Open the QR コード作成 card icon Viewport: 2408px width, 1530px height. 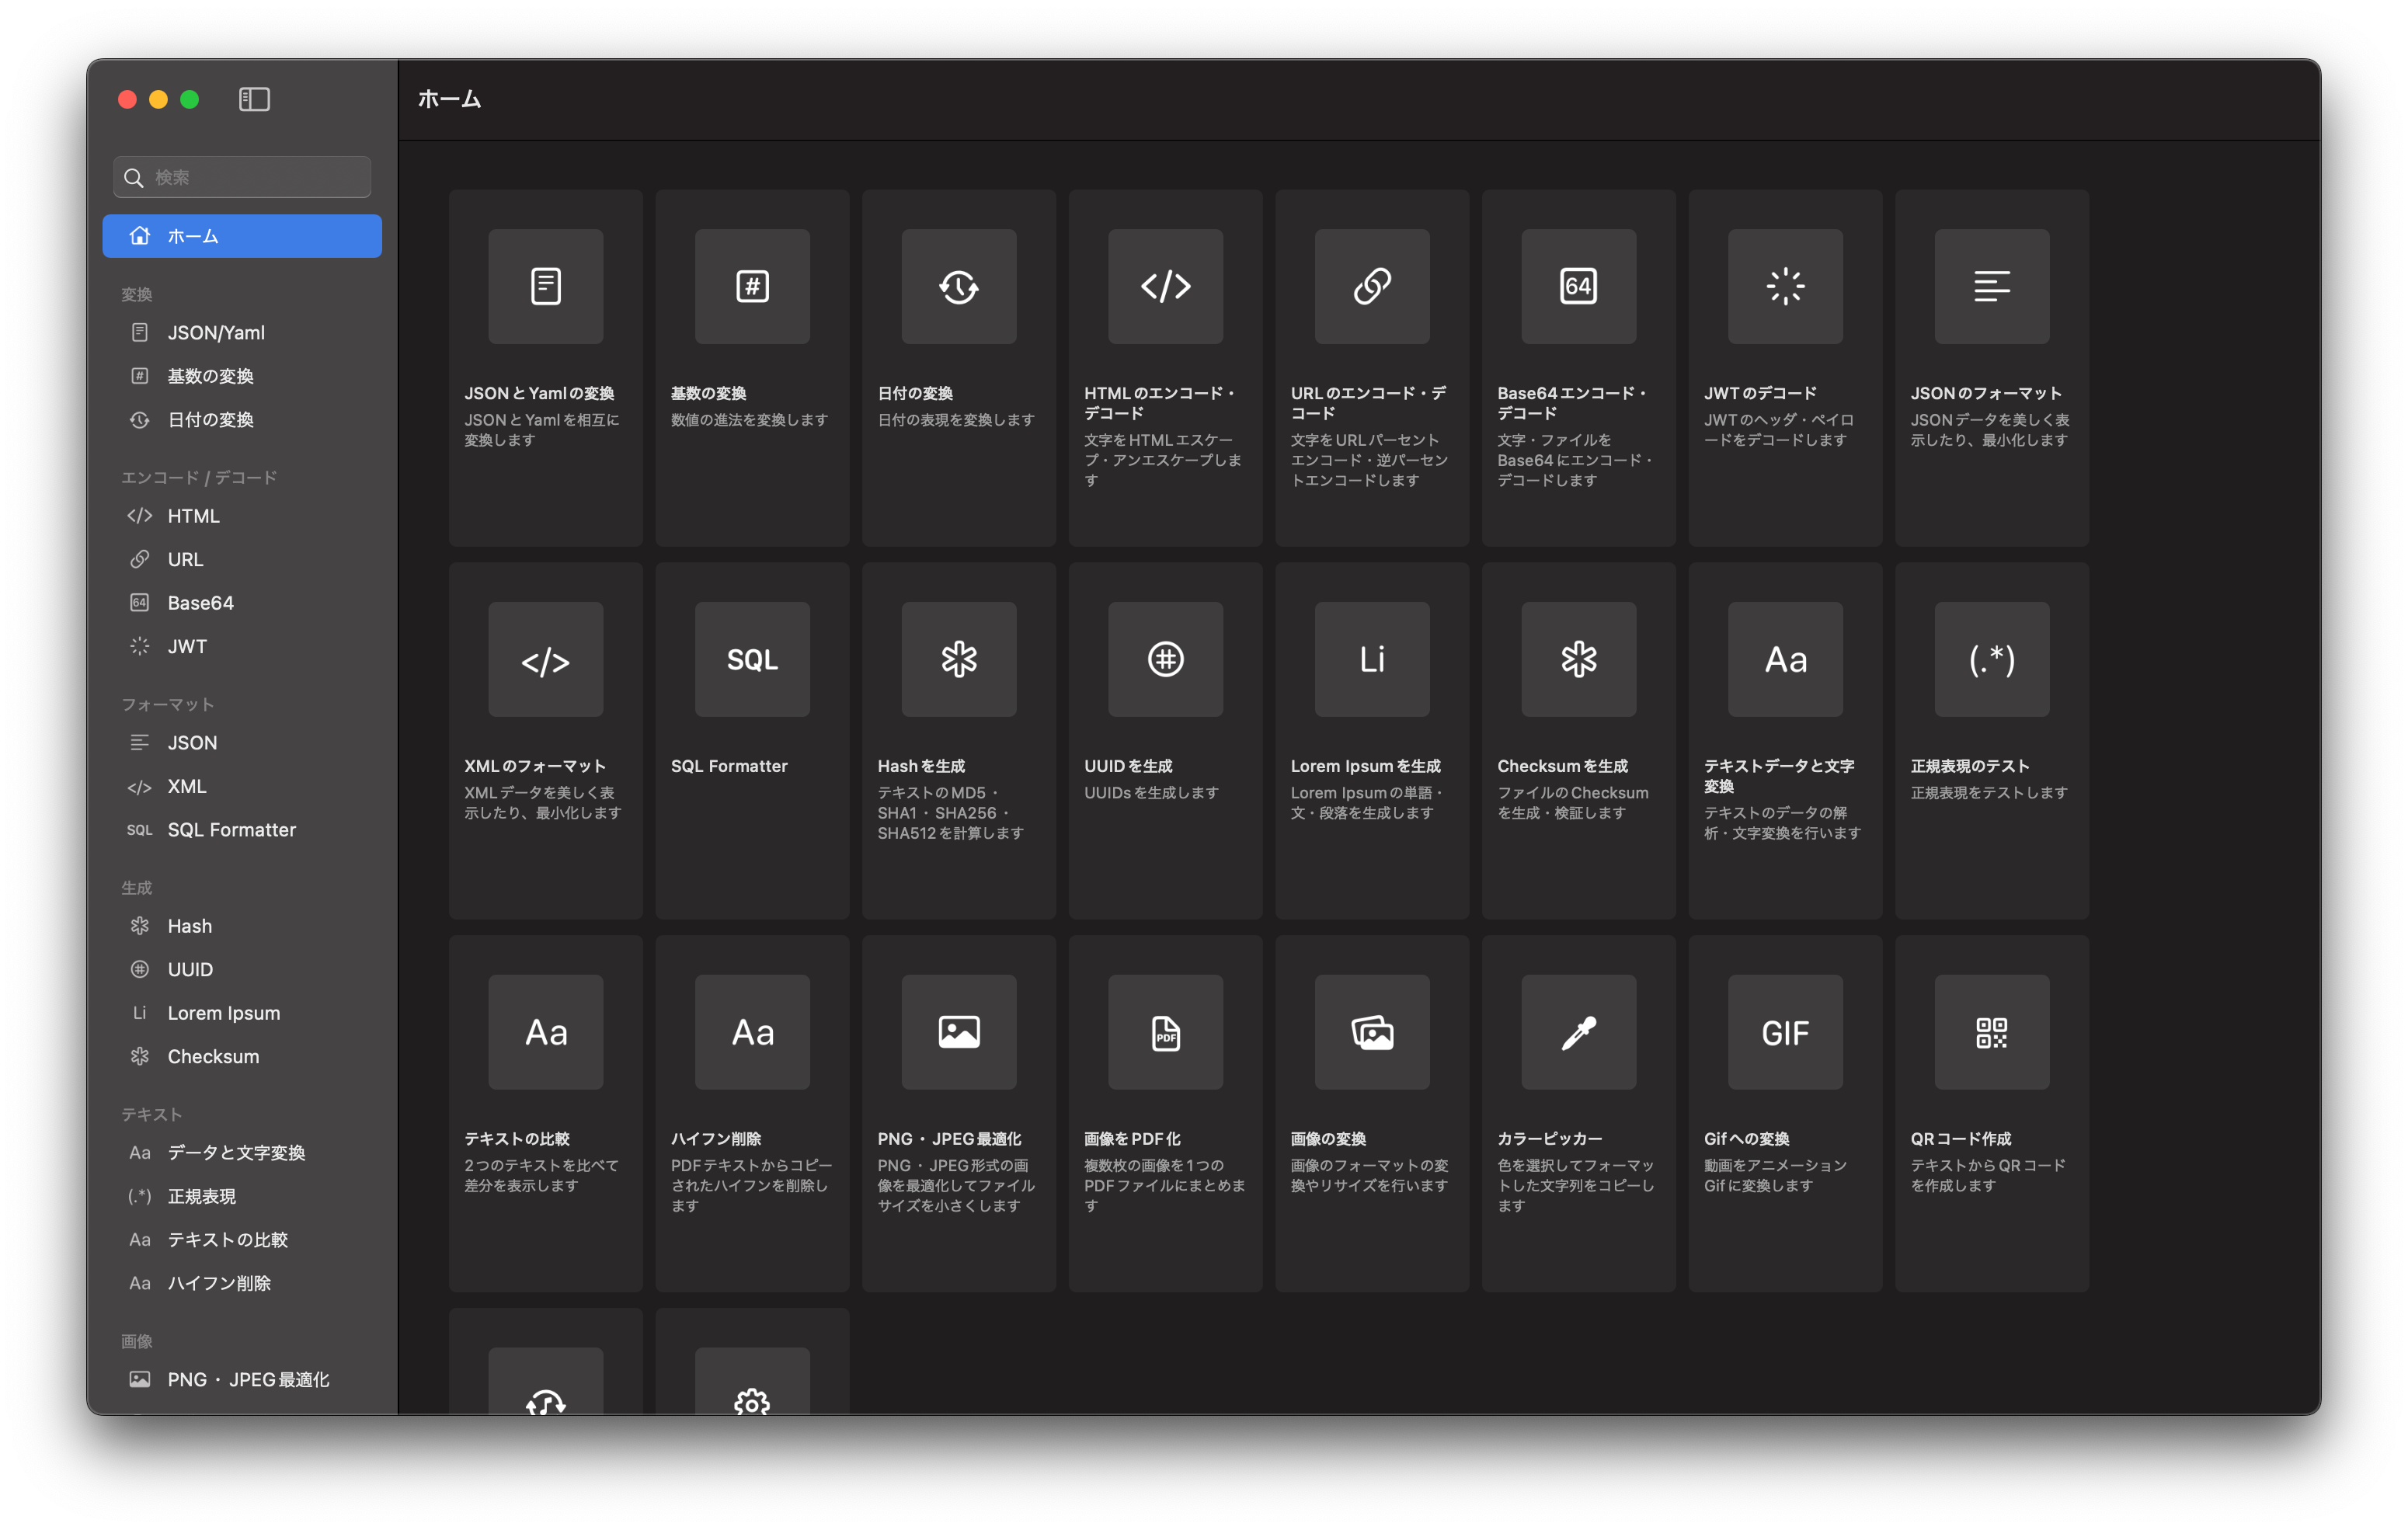click(1992, 1033)
